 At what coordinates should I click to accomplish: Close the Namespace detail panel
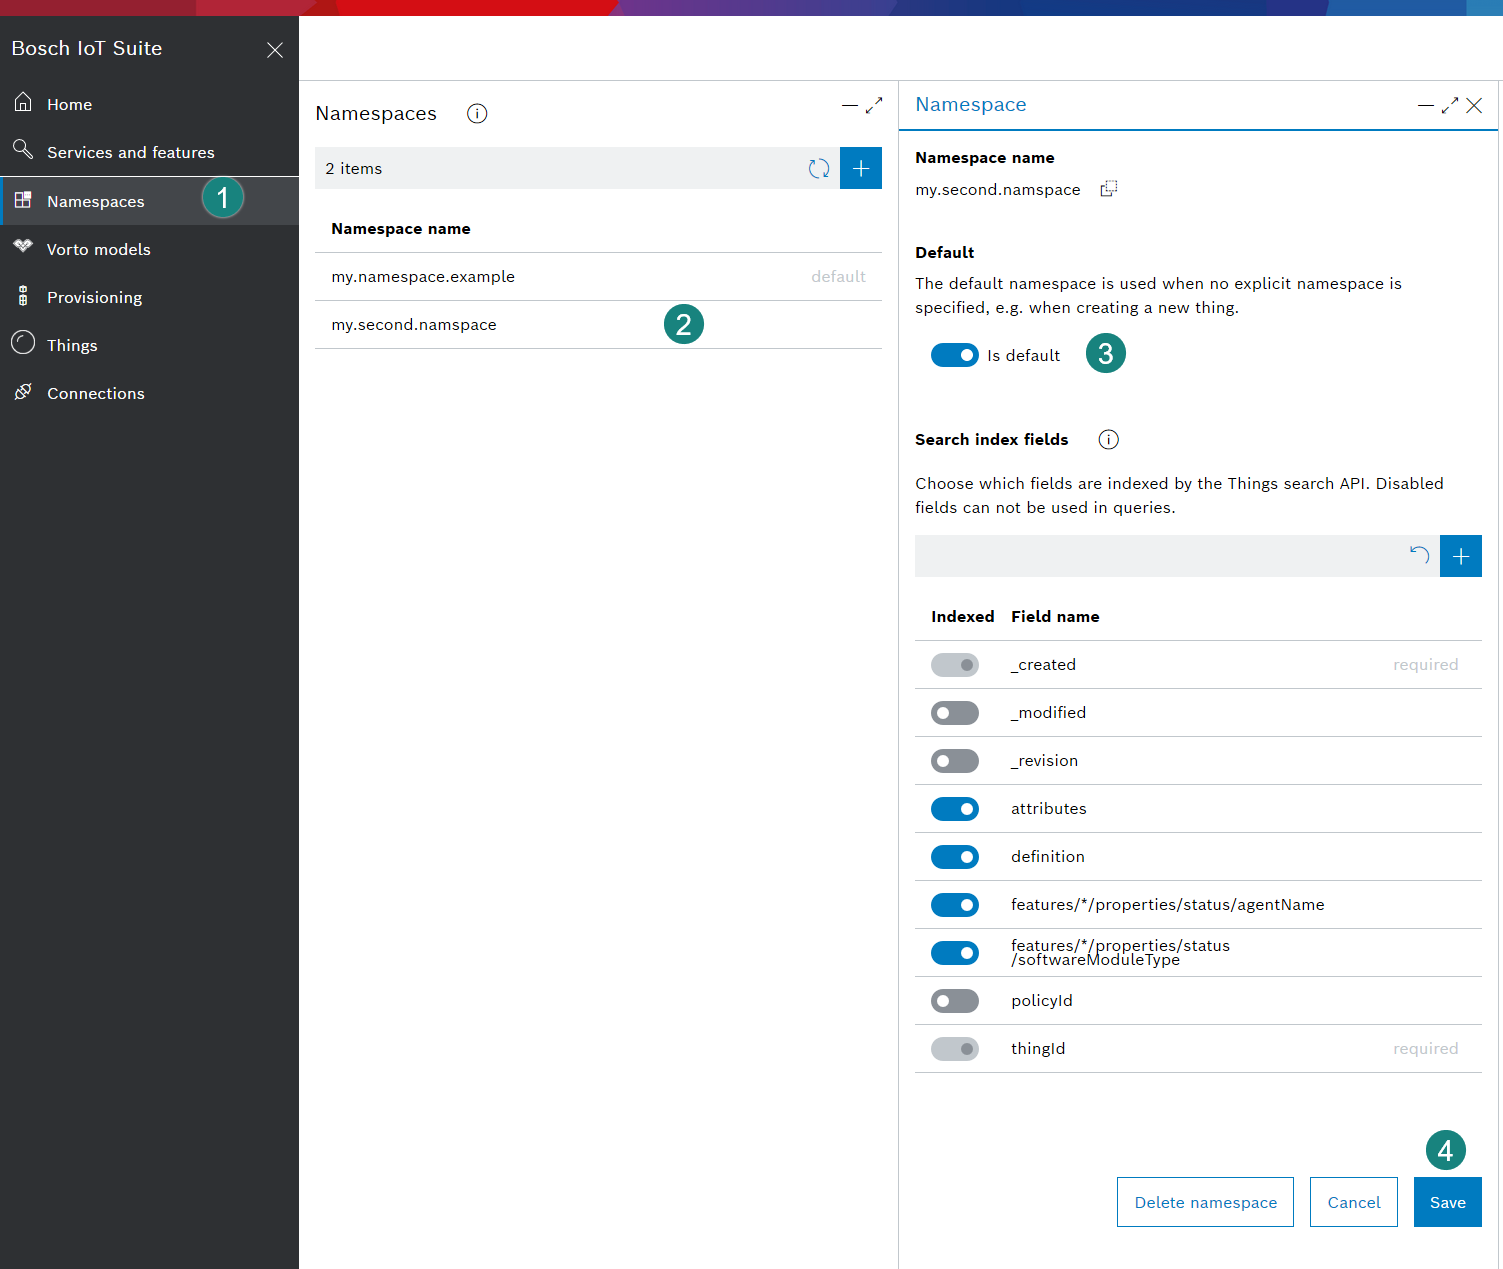tap(1474, 105)
